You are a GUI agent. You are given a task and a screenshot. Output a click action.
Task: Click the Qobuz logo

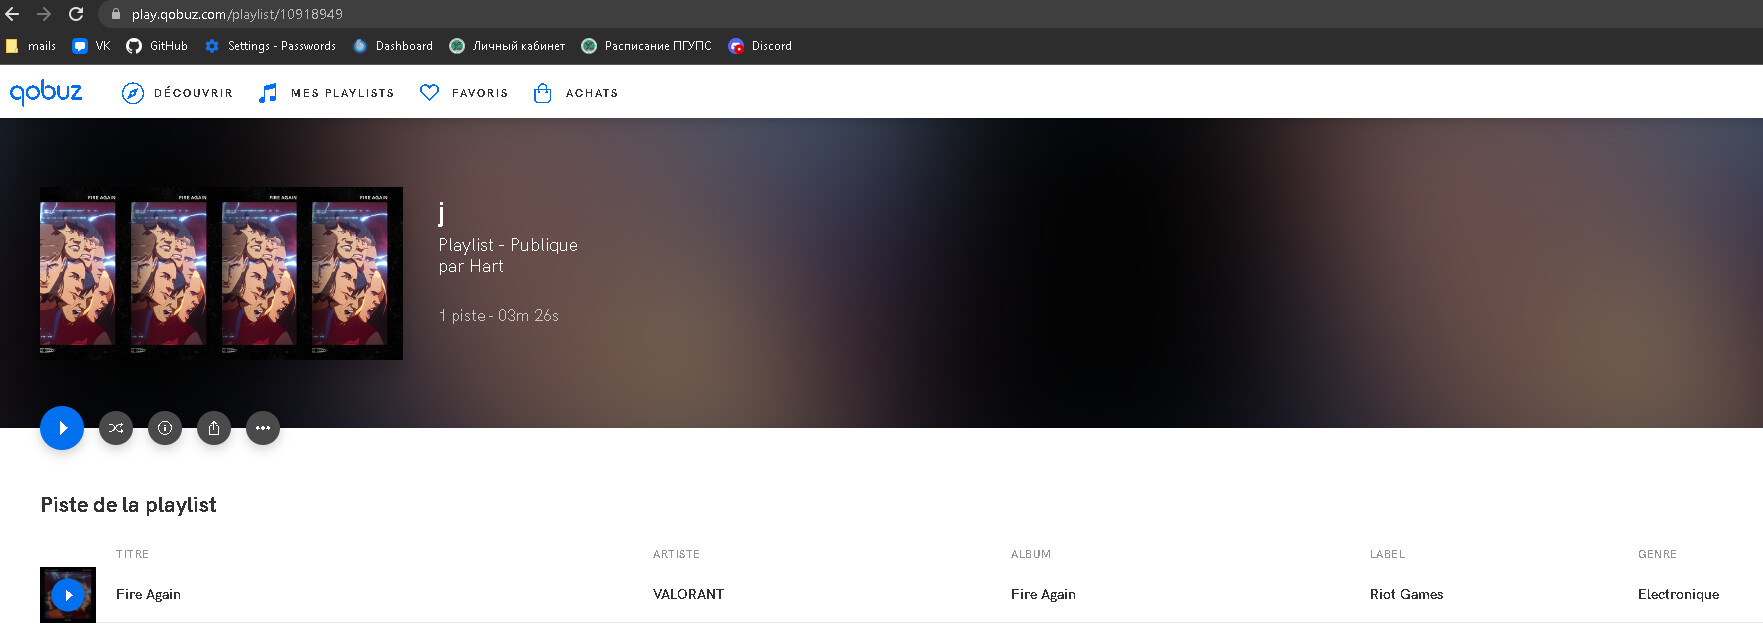click(x=46, y=92)
